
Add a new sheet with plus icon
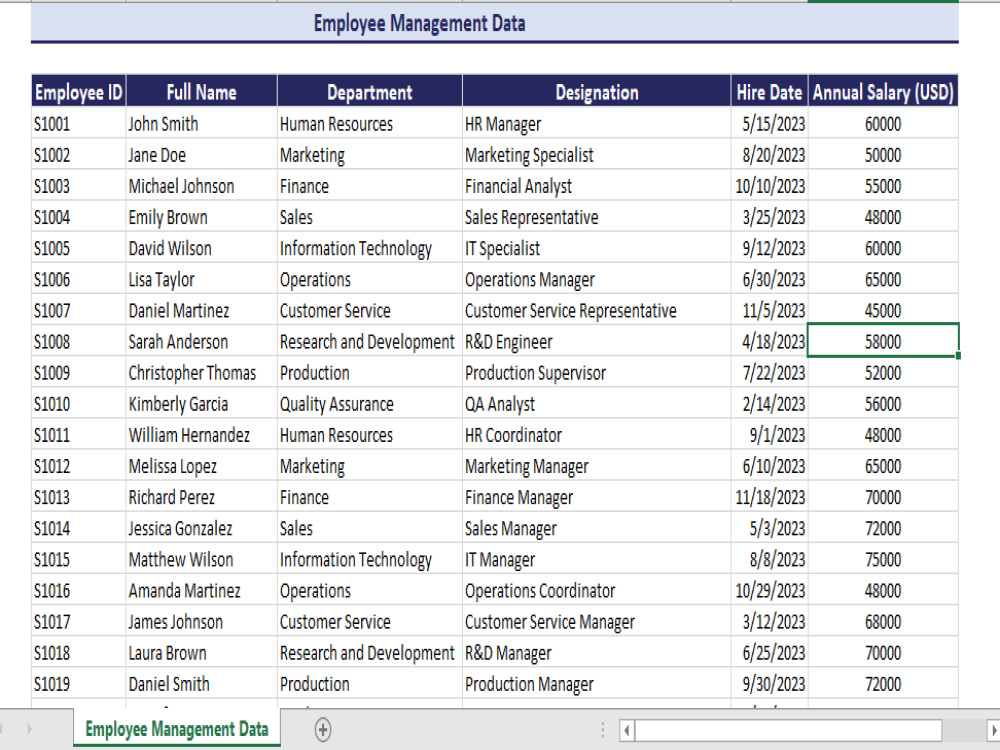tap(323, 730)
